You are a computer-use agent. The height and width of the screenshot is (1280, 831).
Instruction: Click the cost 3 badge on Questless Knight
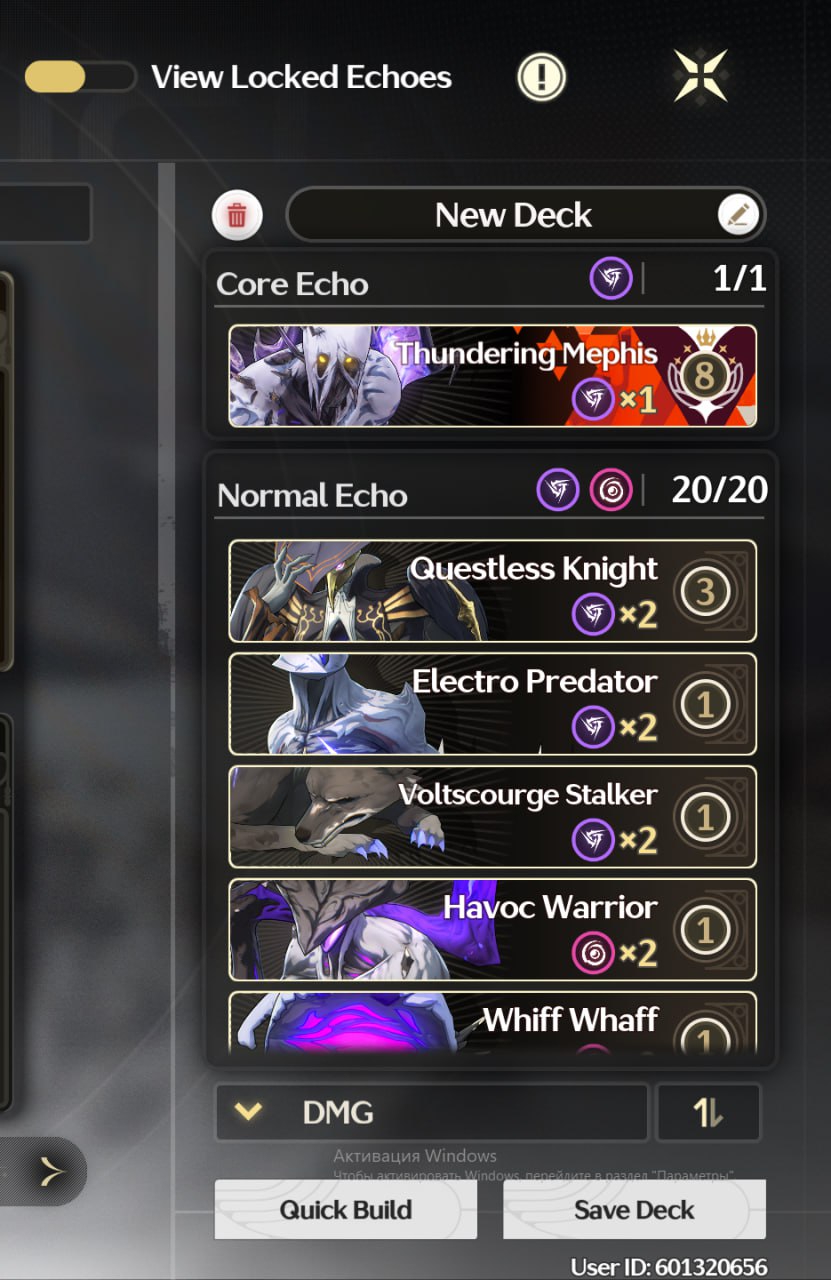coord(705,591)
